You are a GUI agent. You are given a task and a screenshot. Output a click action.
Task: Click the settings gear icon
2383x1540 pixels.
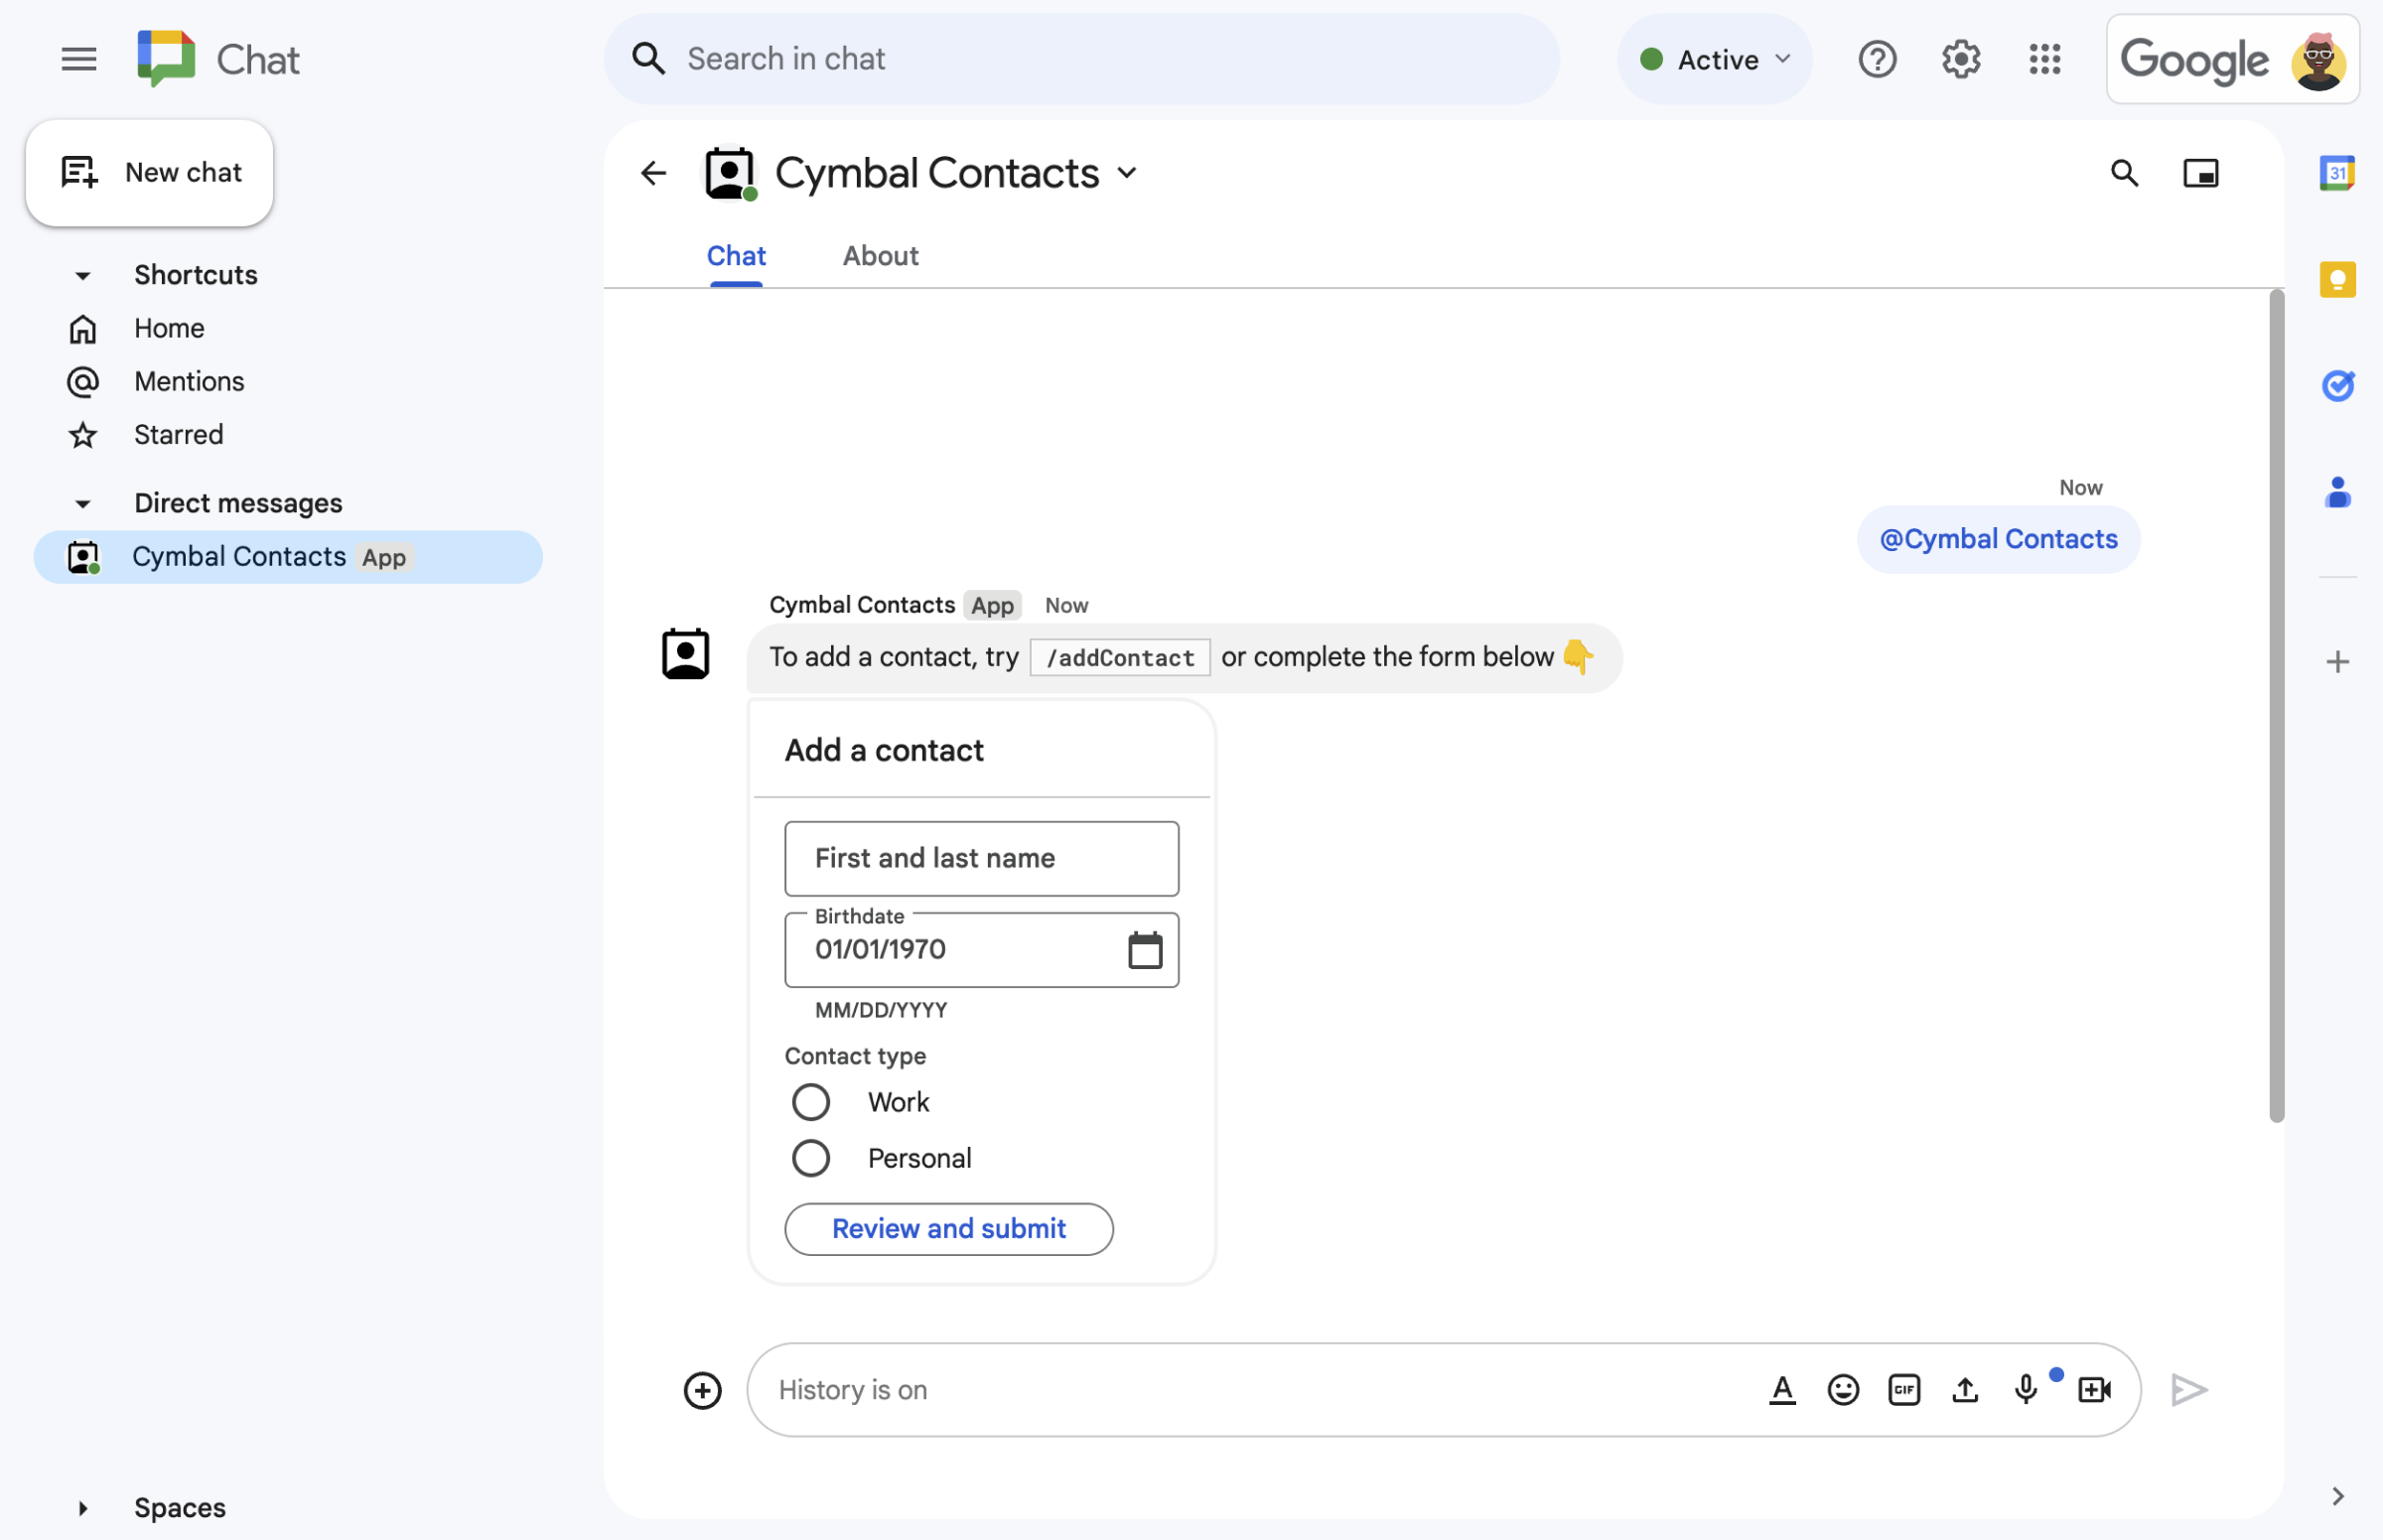tap(1959, 56)
